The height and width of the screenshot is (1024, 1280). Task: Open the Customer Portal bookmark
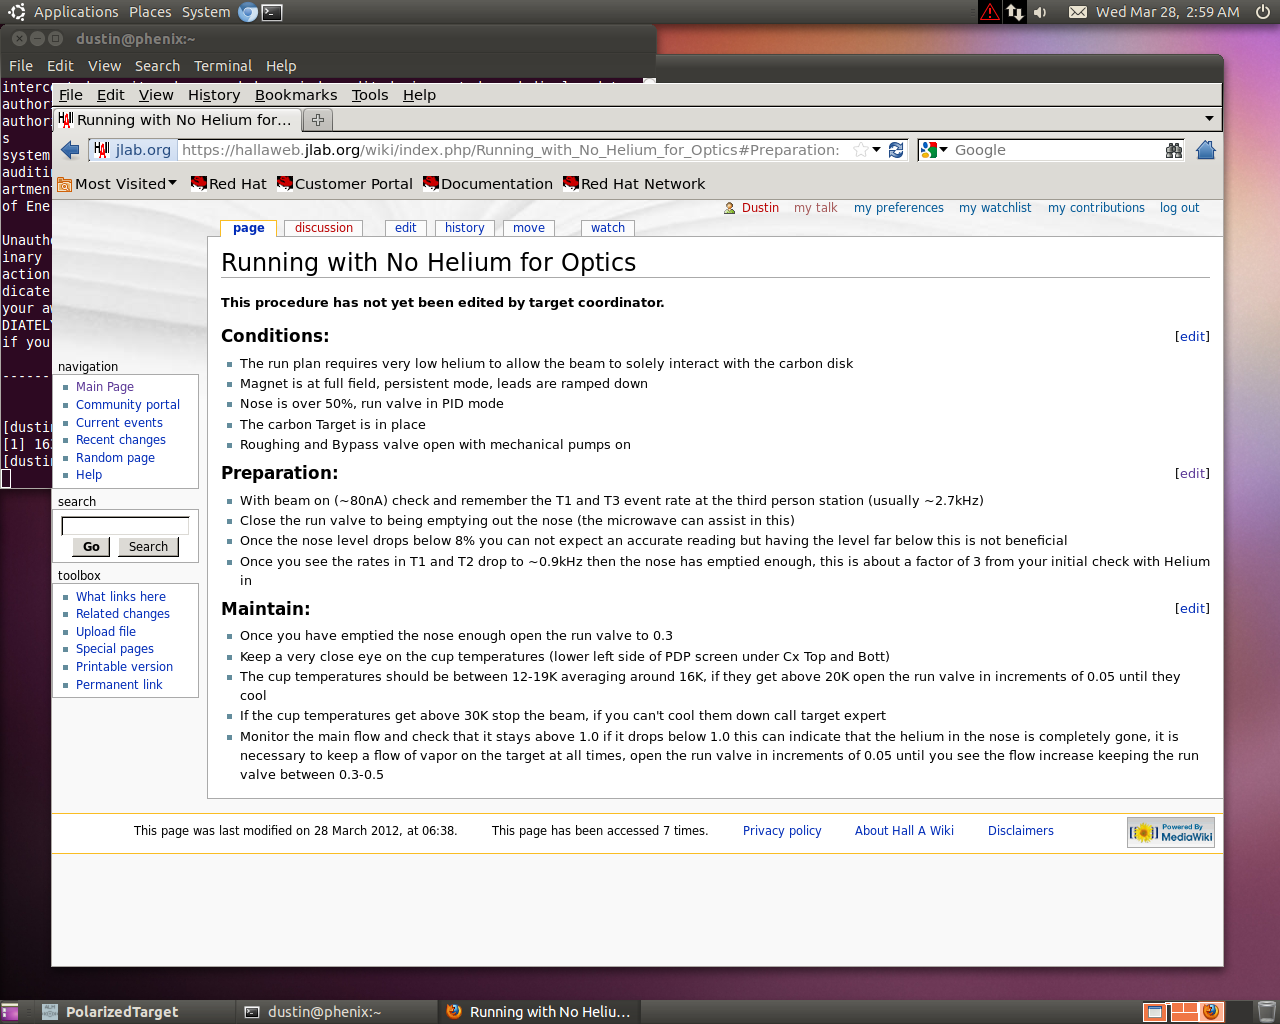pos(345,184)
